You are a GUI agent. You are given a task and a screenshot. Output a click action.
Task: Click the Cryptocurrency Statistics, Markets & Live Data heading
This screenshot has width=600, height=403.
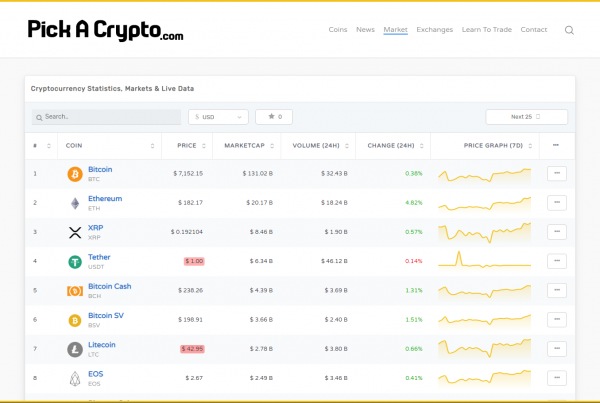tap(112, 88)
